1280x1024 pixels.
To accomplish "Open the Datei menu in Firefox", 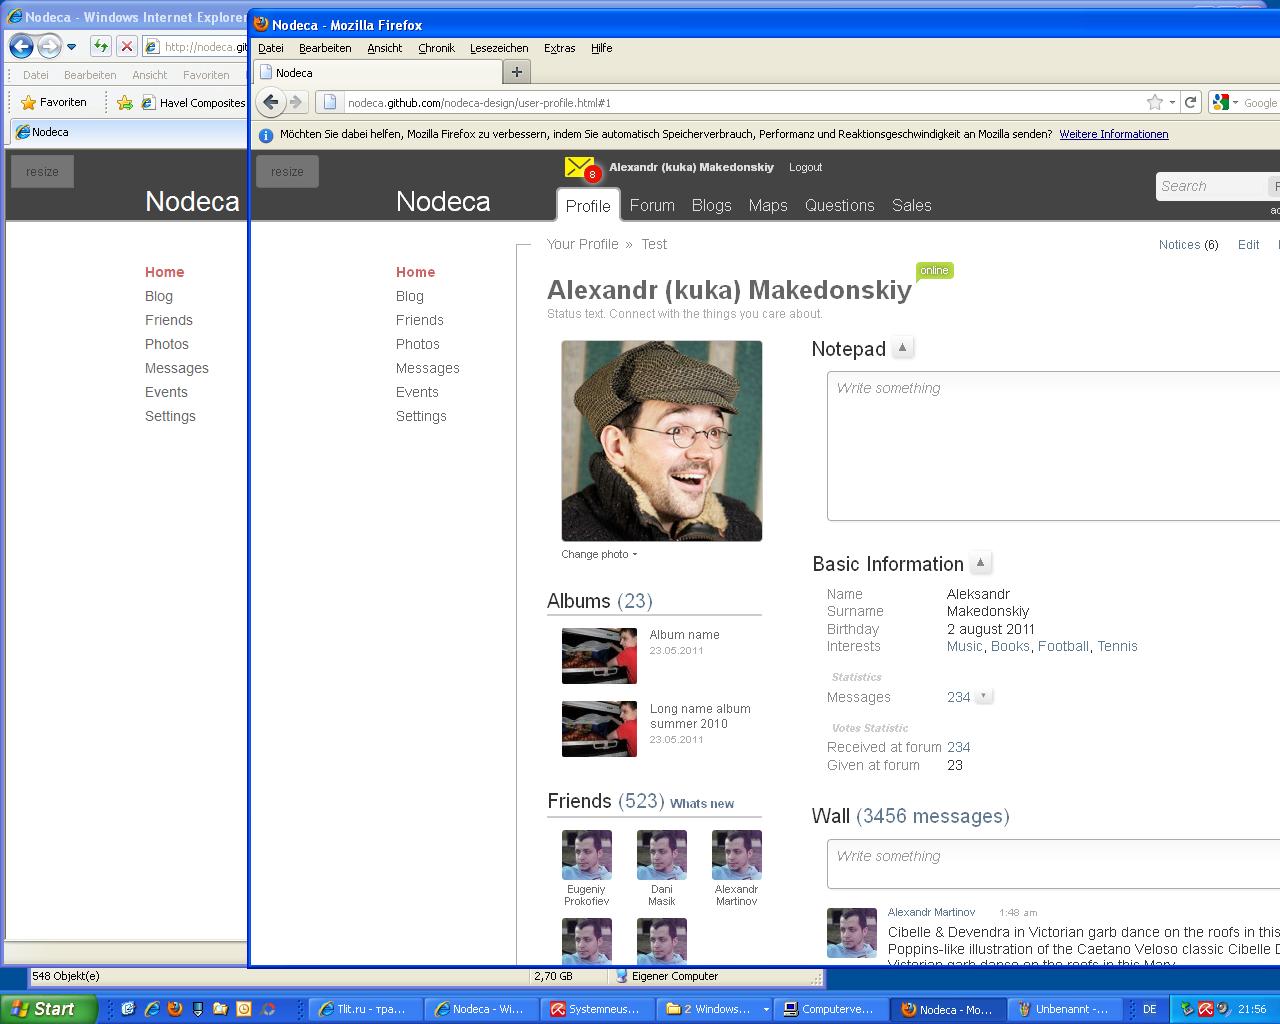I will point(271,48).
